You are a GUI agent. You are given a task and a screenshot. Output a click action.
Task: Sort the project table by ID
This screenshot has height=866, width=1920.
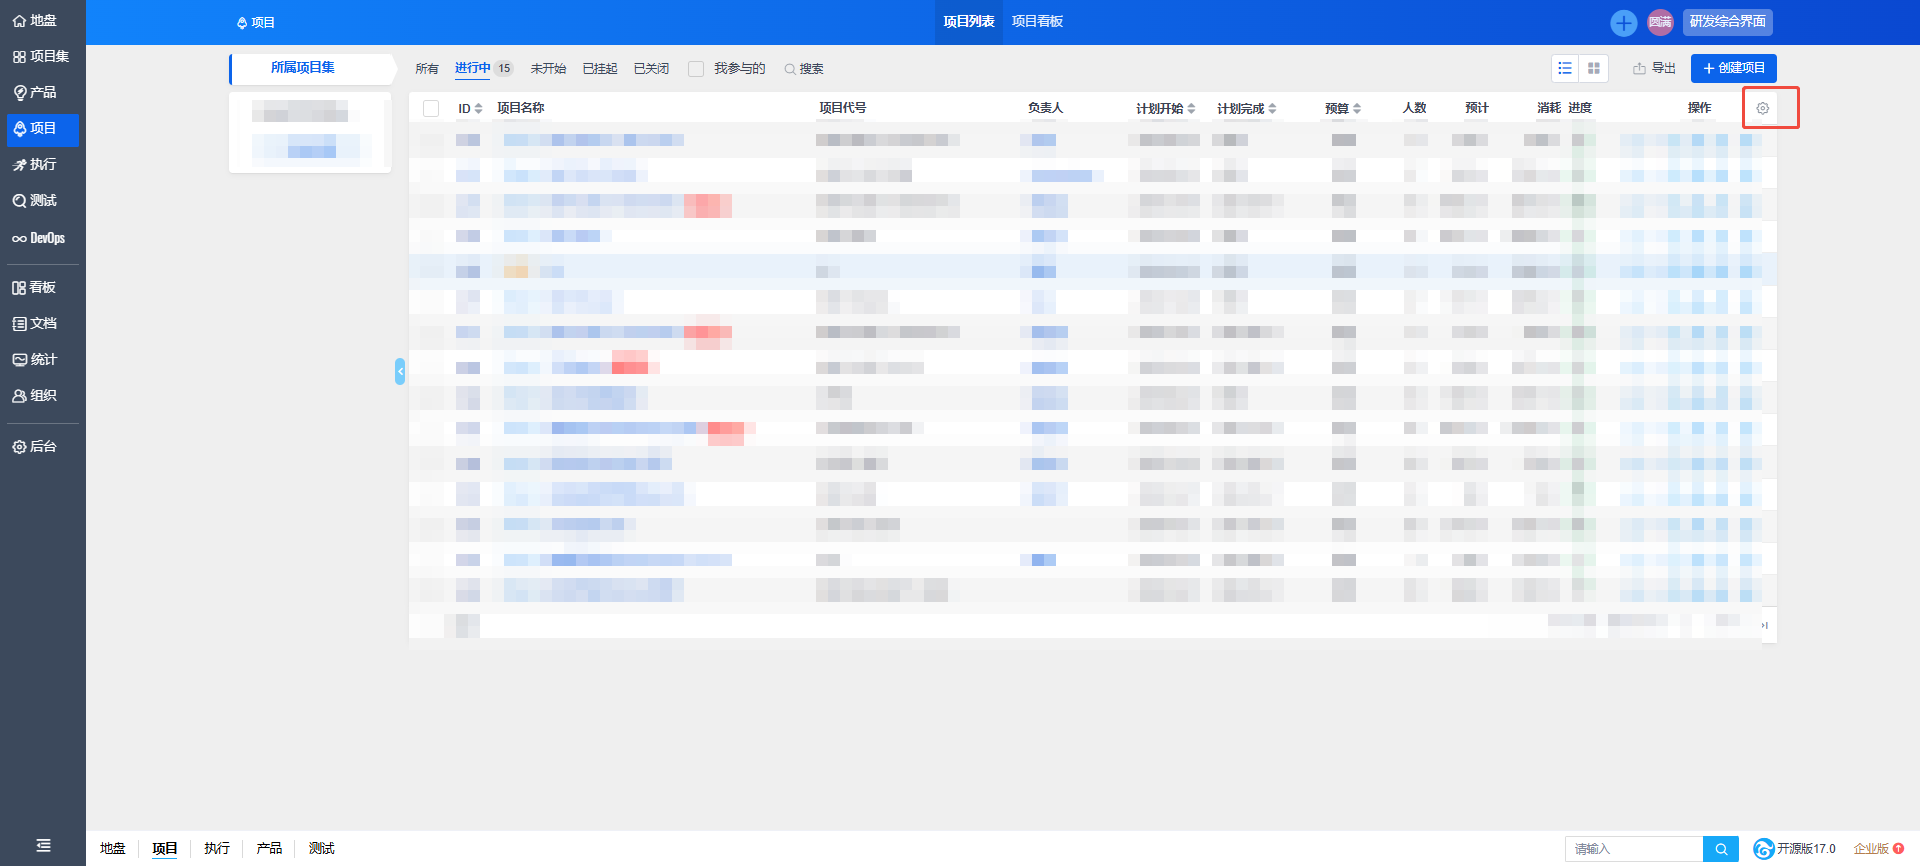coord(470,108)
